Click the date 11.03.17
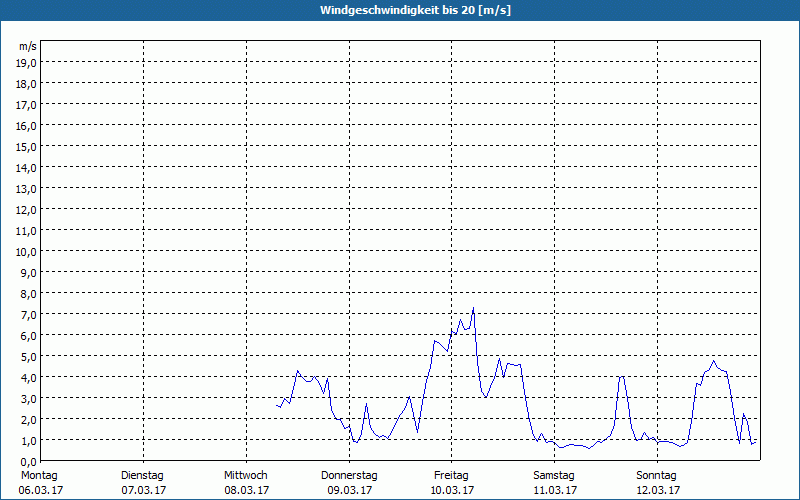800x500 pixels. coord(555,490)
